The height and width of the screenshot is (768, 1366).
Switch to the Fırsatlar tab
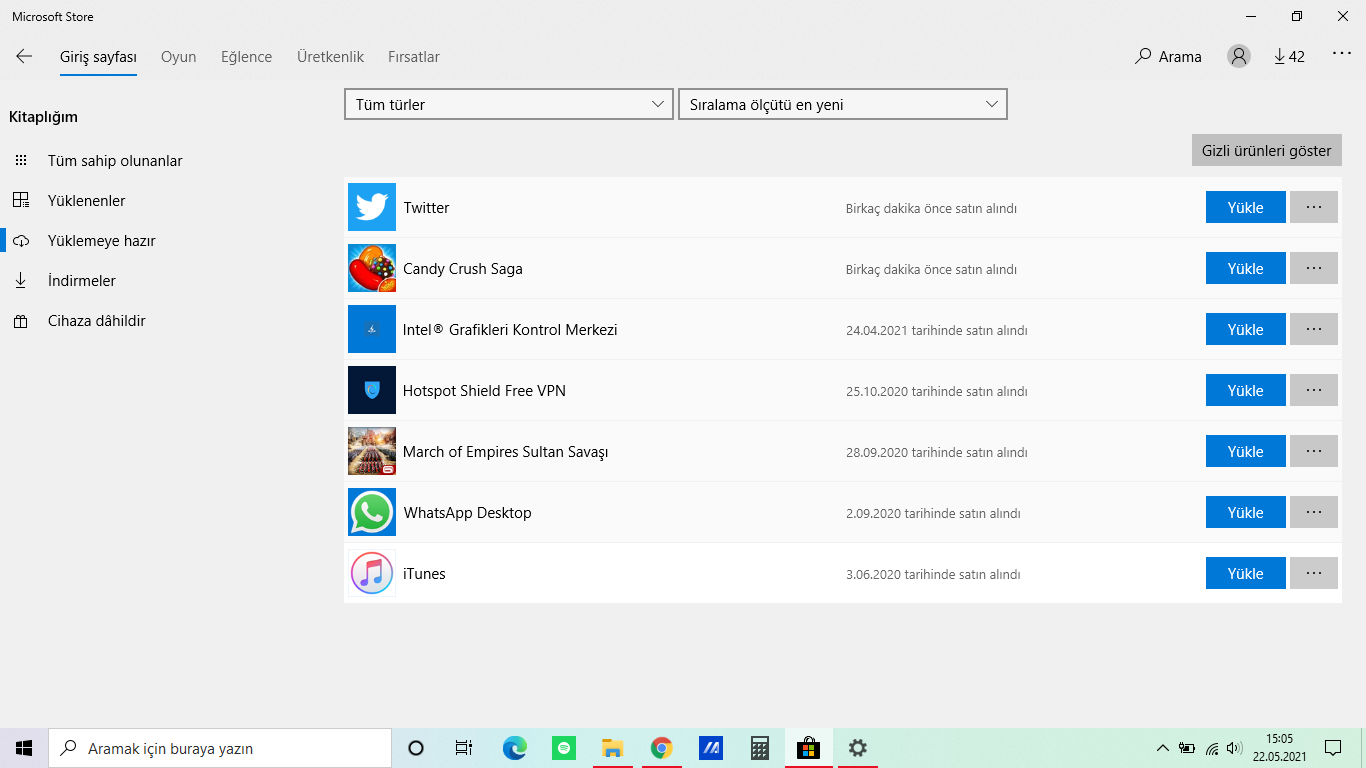(414, 57)
